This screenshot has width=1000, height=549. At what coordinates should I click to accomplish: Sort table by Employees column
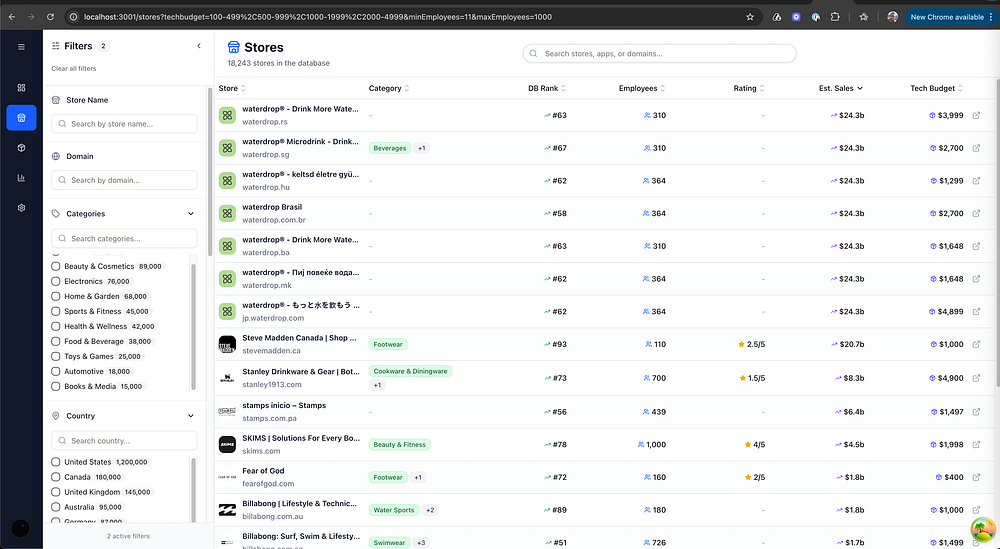642,89
